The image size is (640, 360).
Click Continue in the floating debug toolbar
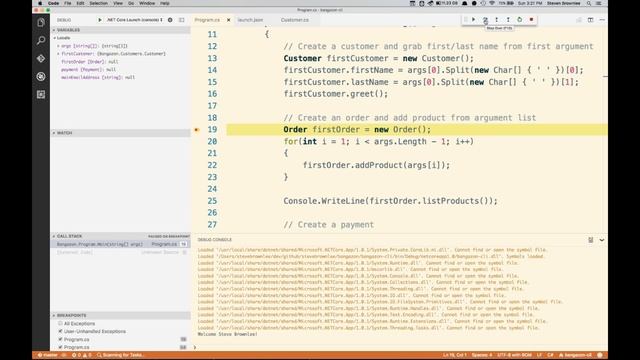(x=473, y=20)
